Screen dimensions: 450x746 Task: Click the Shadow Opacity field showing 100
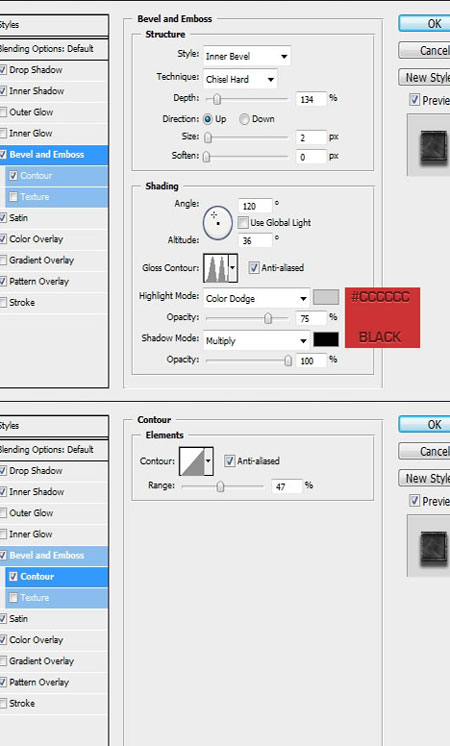[311, 361]
